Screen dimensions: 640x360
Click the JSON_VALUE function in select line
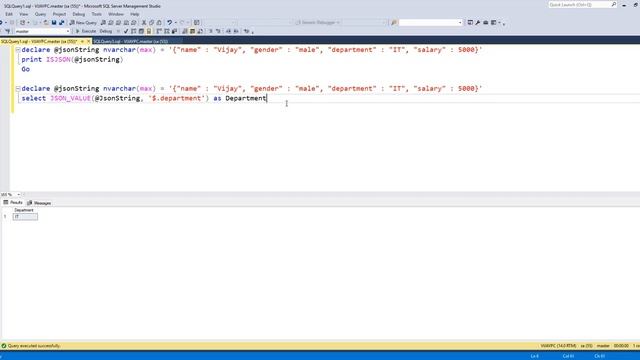[x=70, y=98]
